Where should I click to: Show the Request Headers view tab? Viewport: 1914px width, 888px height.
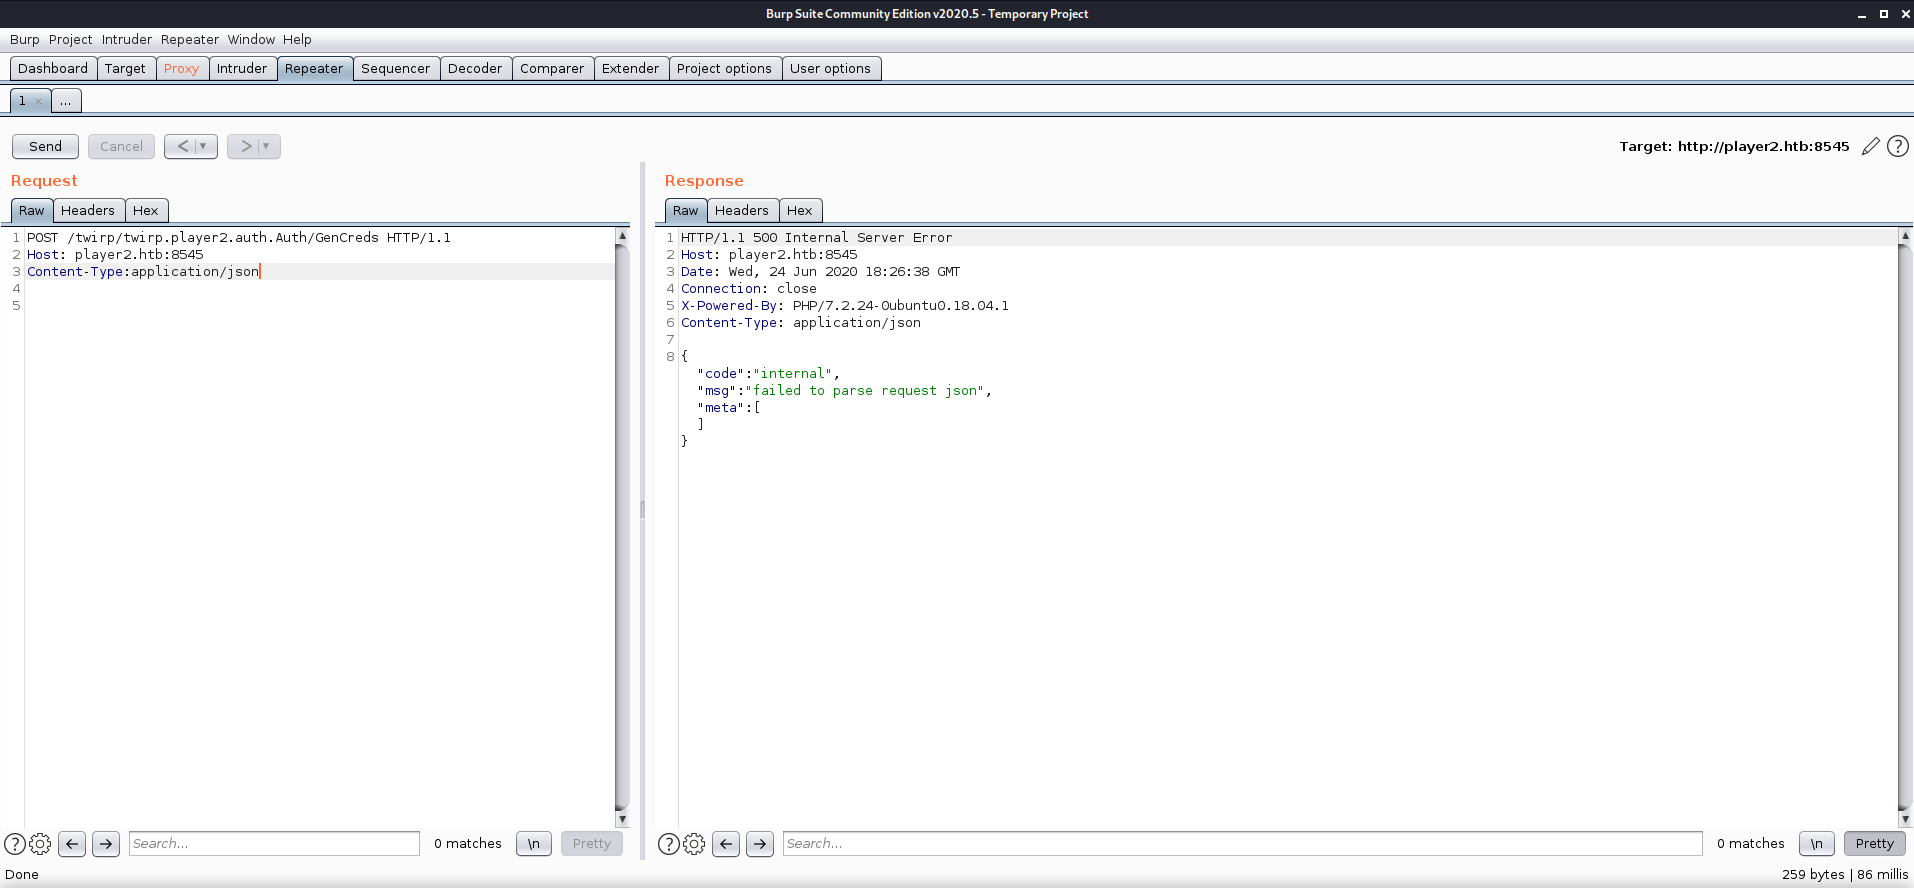(x=88, y=211)
